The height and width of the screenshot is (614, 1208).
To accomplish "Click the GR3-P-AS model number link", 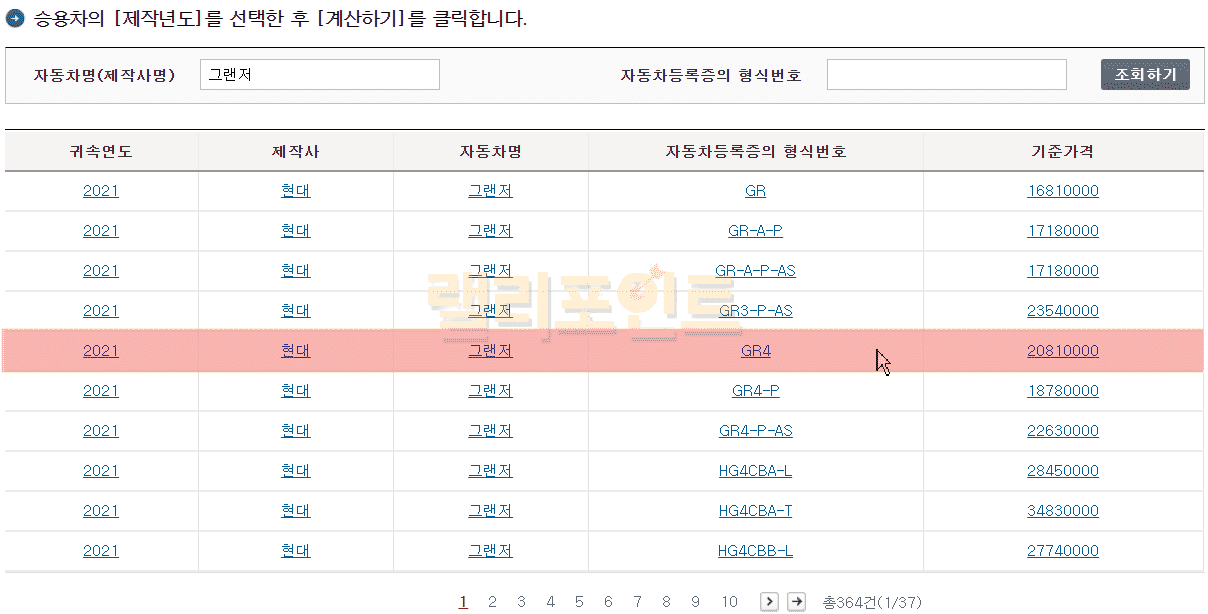I will pyautogui.click(x=755, y=311).
